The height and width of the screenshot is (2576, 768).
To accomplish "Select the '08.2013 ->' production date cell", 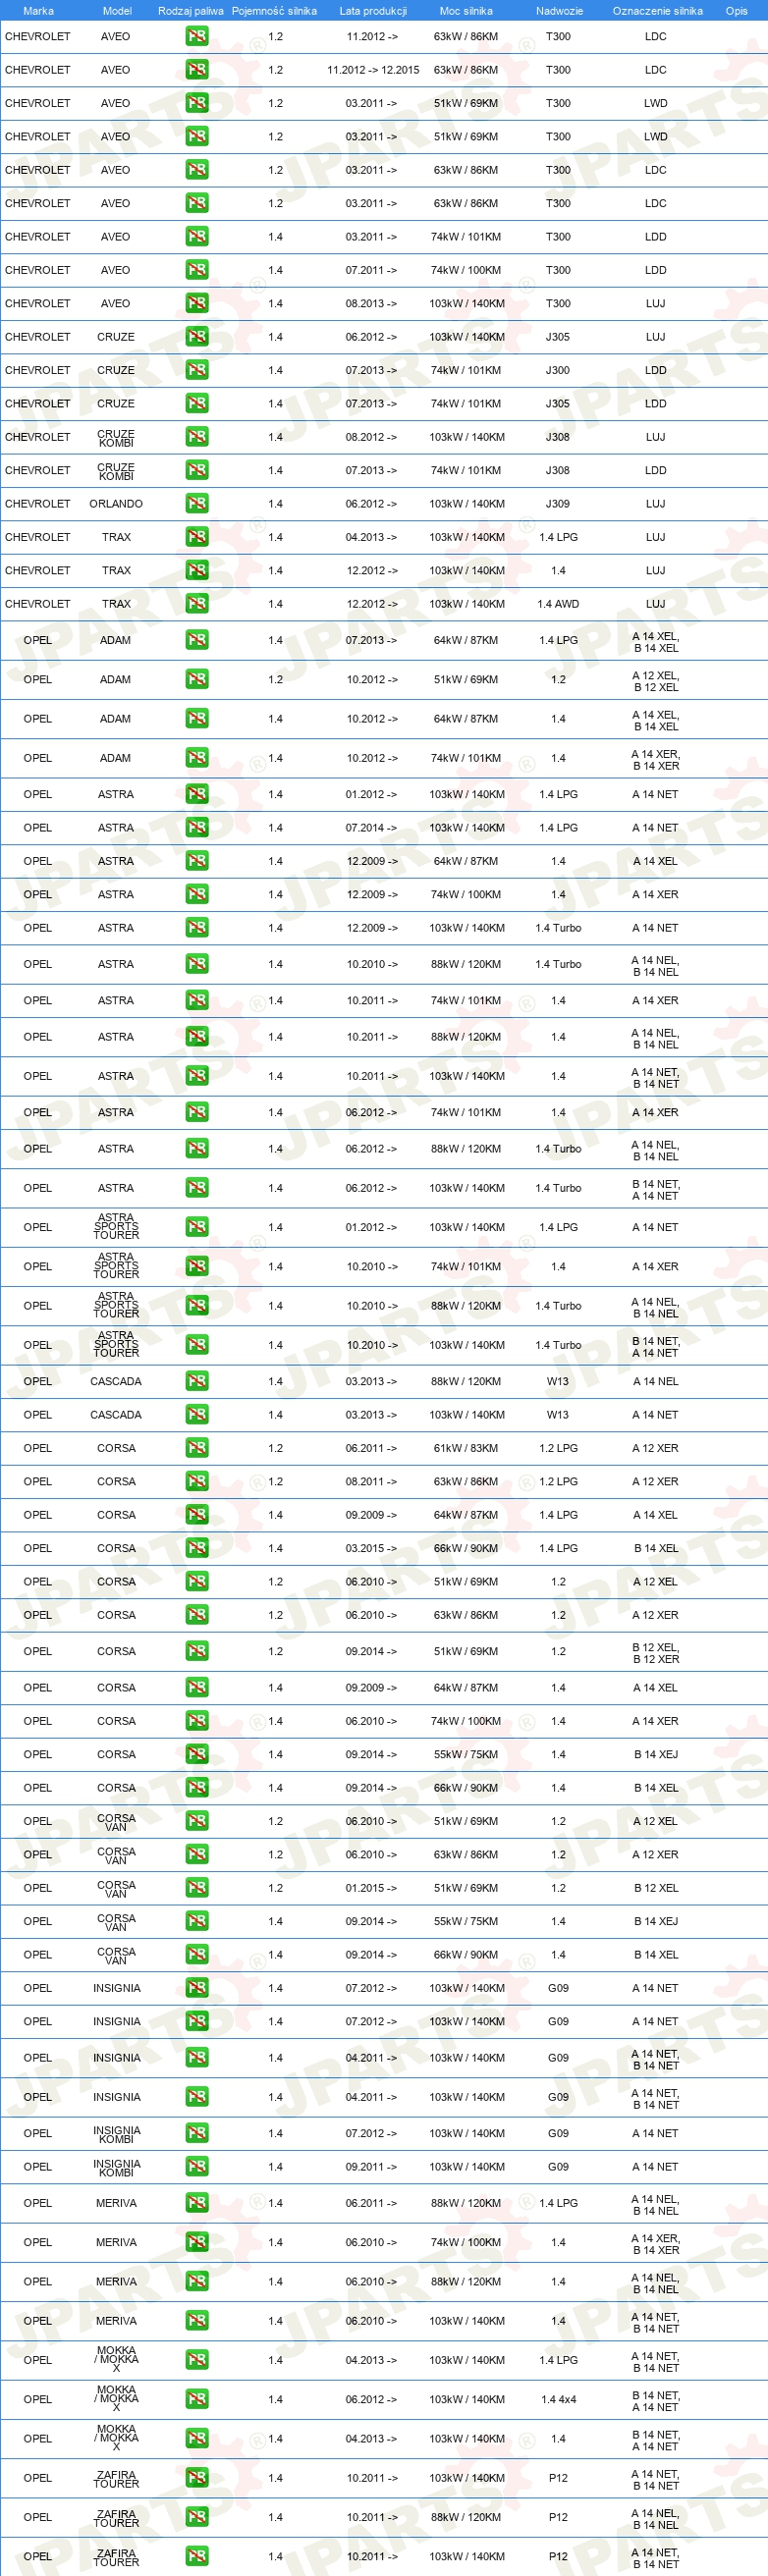I will click(371, 303).
